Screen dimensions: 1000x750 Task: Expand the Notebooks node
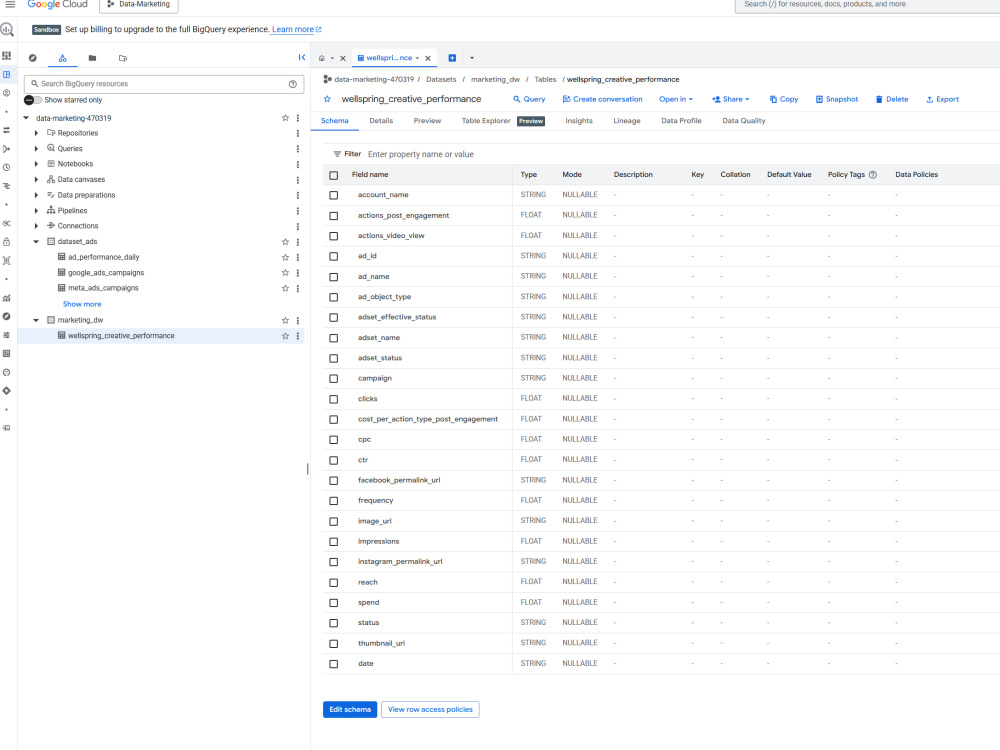36,164
